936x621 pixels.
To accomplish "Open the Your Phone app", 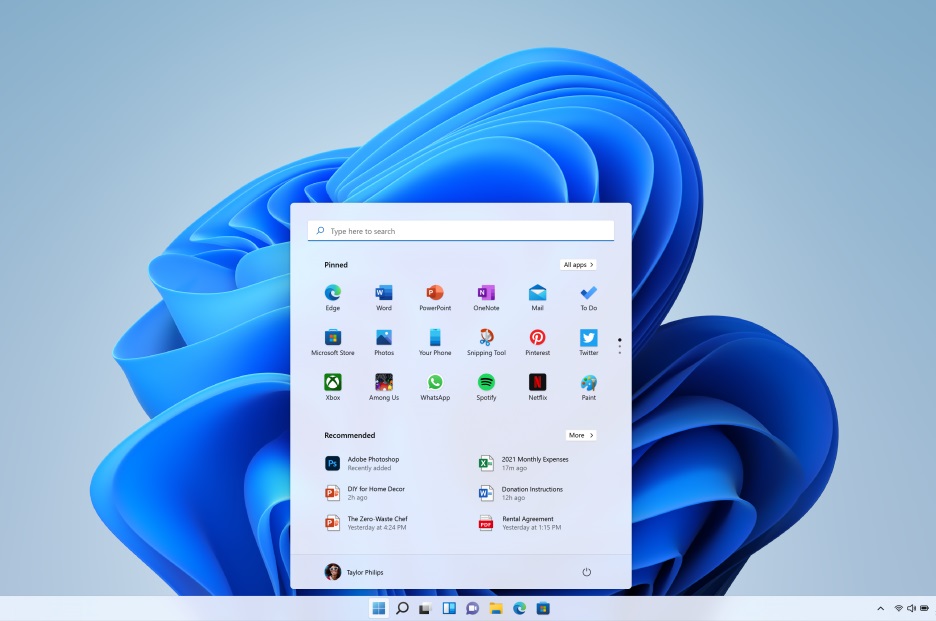I will click(x=435, y=342).
